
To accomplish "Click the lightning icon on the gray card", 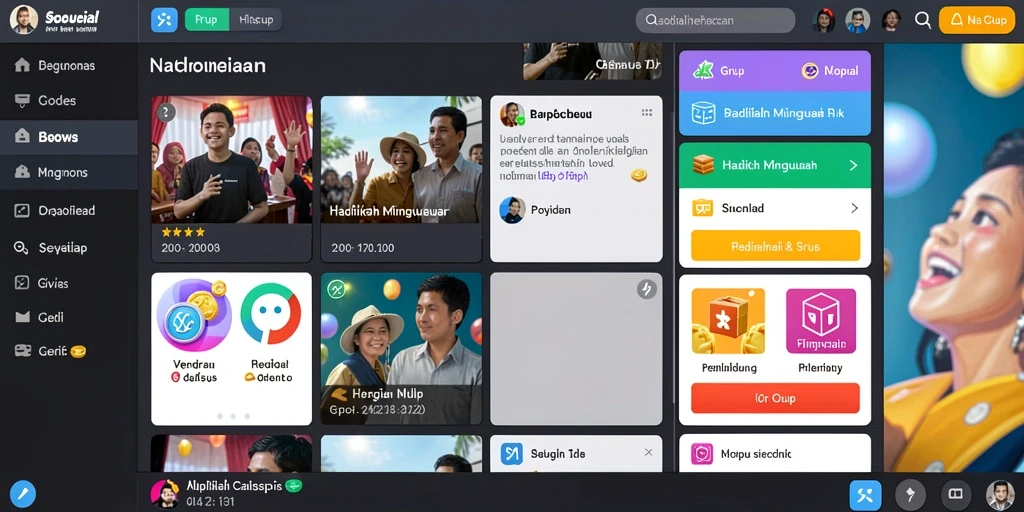I will [647, 289].
